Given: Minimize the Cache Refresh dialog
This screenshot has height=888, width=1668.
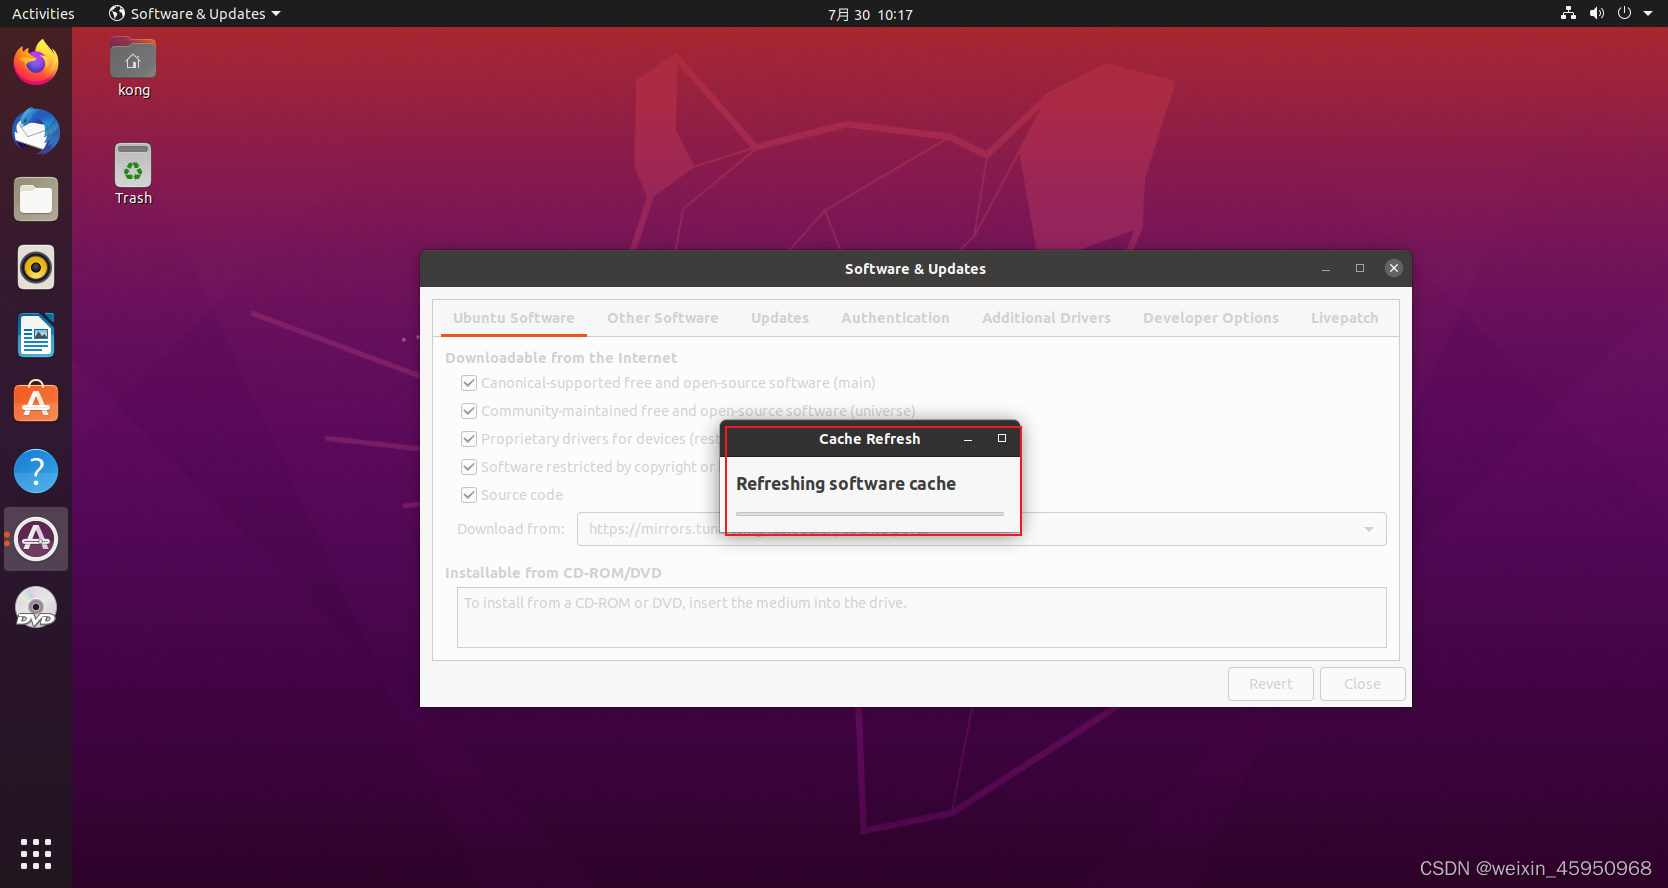Looking at the screenshot, I should pyautogui.click(x=968, y=439).
